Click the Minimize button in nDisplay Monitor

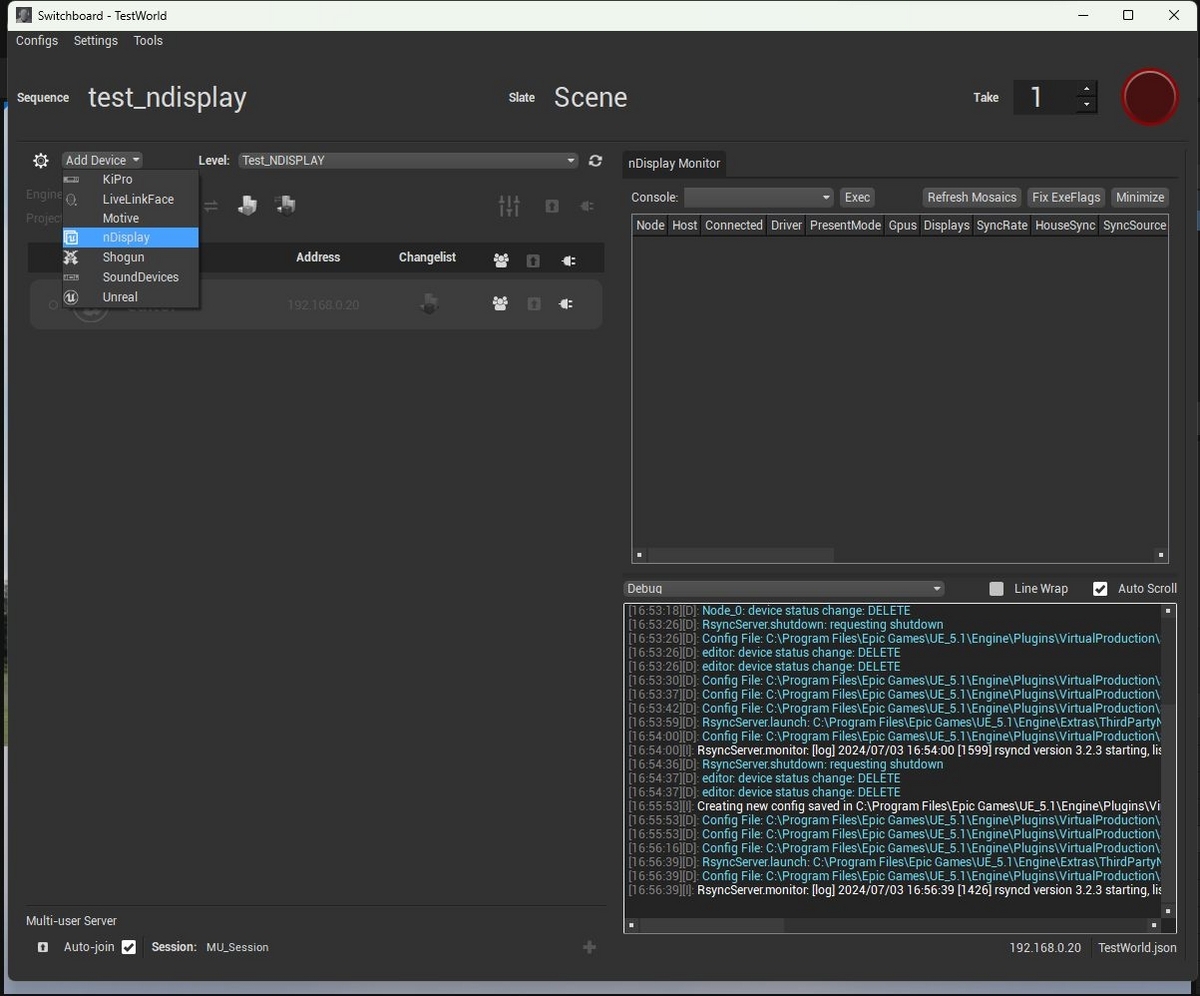1140,197
